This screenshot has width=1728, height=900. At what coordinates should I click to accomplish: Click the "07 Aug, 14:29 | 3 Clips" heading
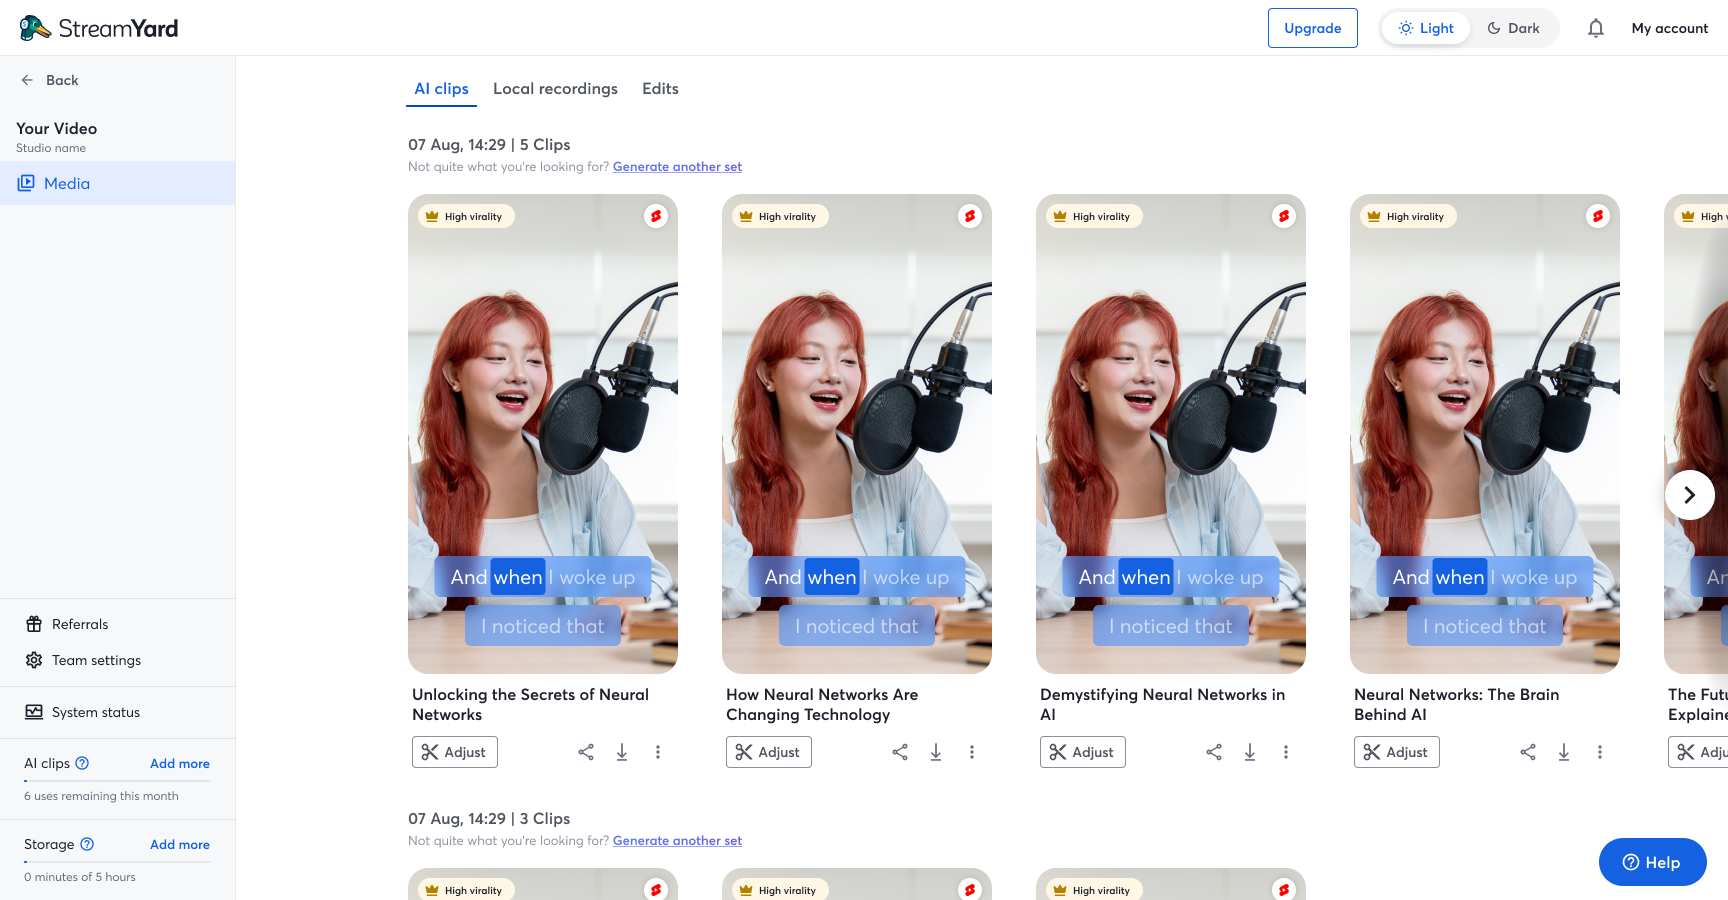tap(489, 819)
